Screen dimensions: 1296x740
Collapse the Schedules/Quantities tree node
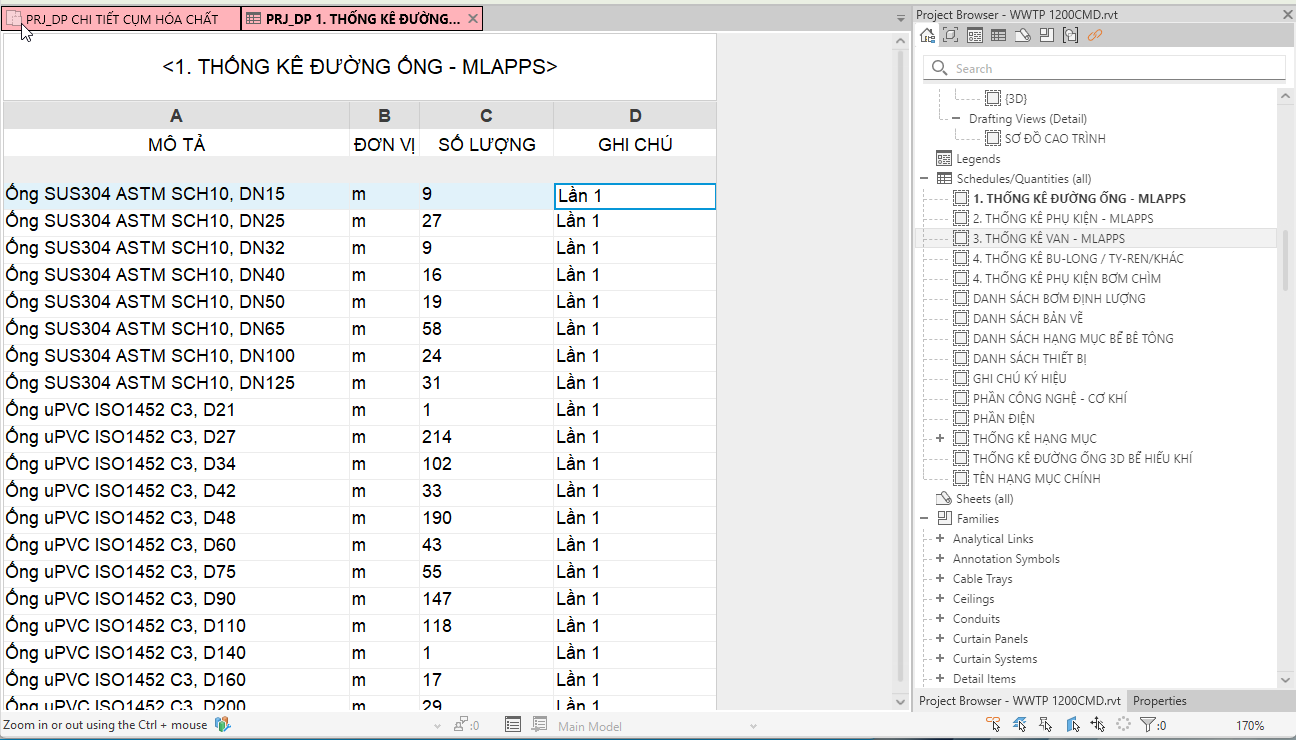click(924, 179)
